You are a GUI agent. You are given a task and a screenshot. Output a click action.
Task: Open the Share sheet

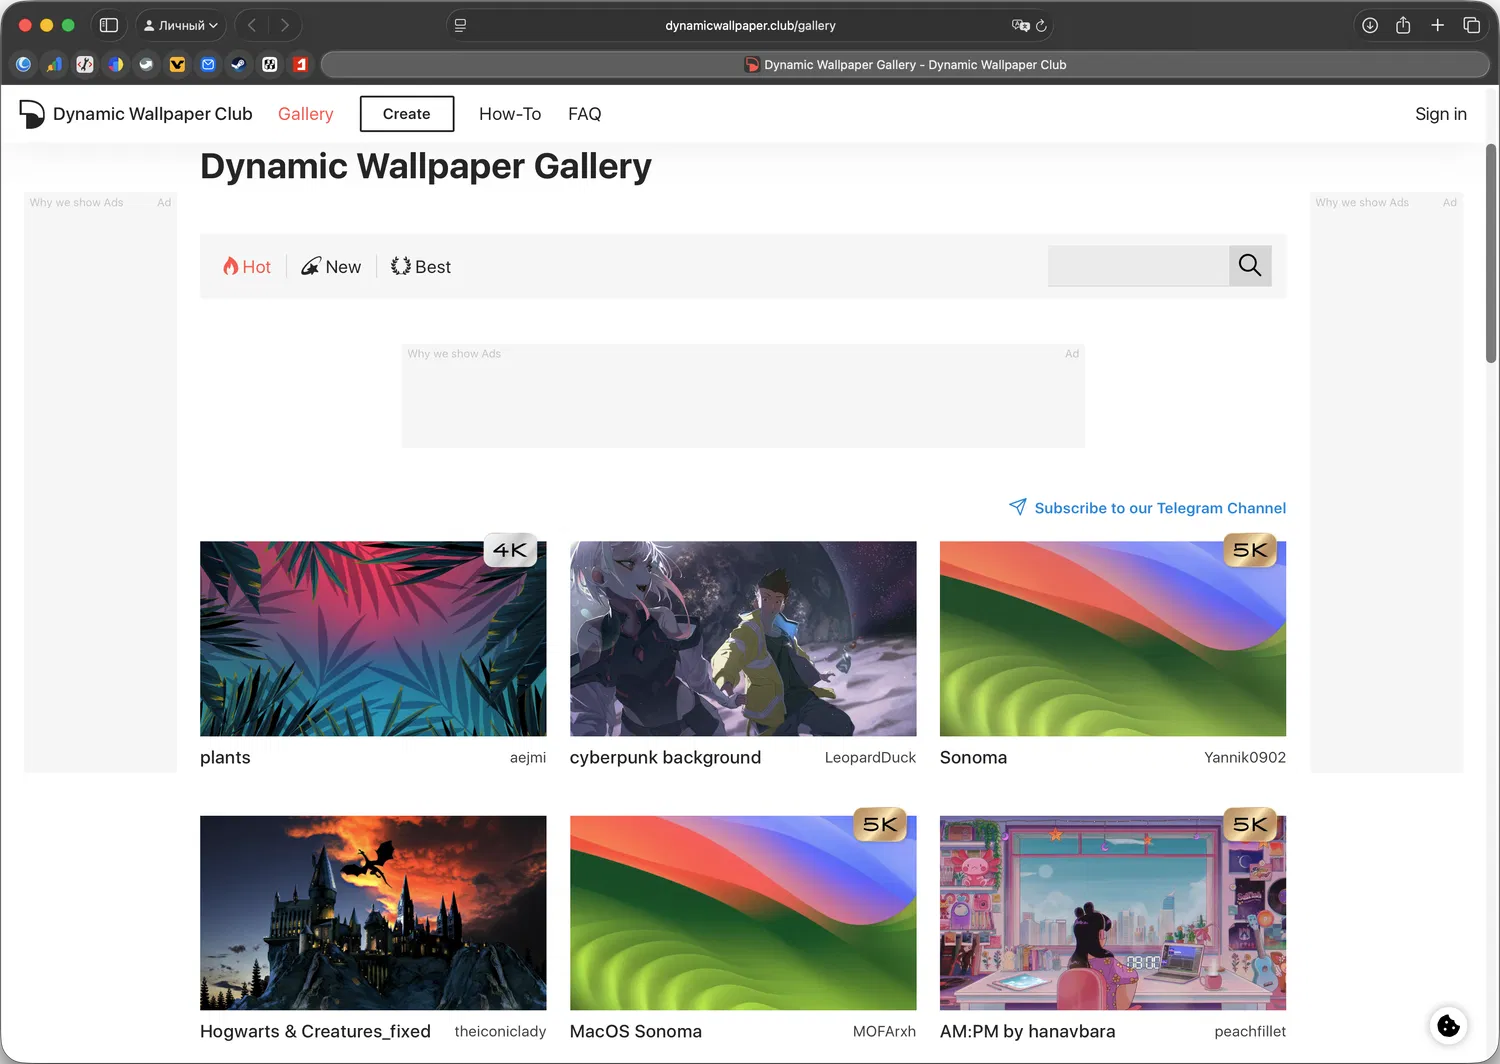(1403, 25)
